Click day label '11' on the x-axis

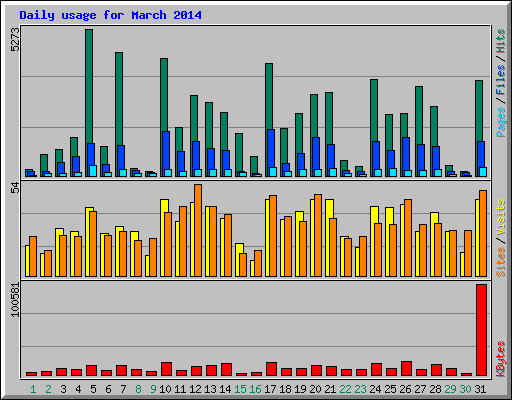point(180,389)
